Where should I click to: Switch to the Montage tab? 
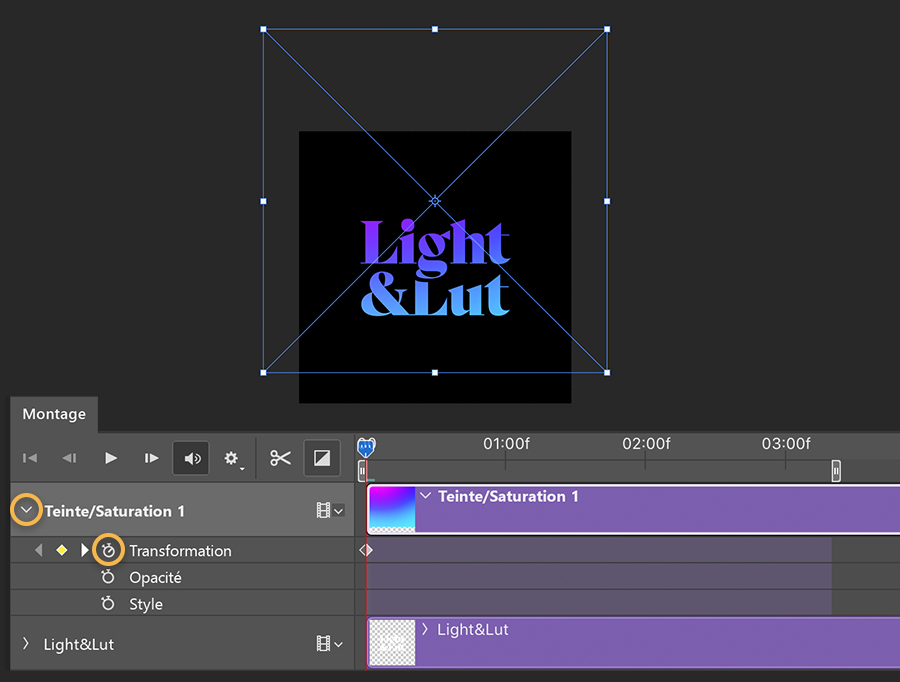(54, 414)
